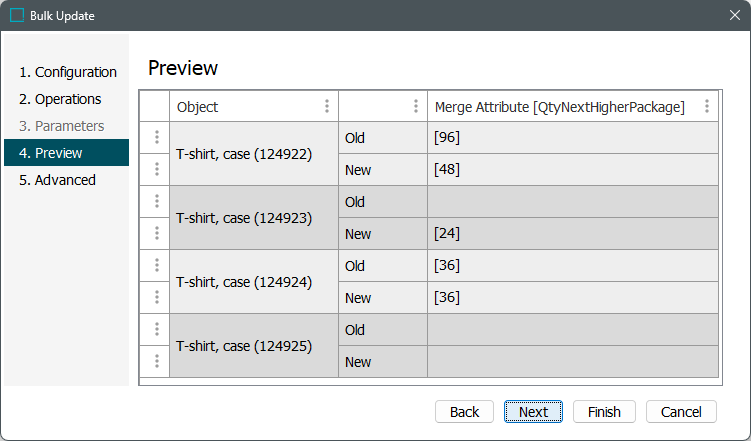
Task: Click row menu dots for 124924 New row
Action: 156,298
